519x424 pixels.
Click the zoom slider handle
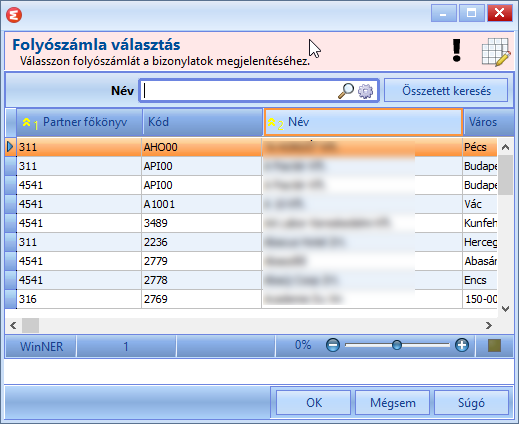397,345
